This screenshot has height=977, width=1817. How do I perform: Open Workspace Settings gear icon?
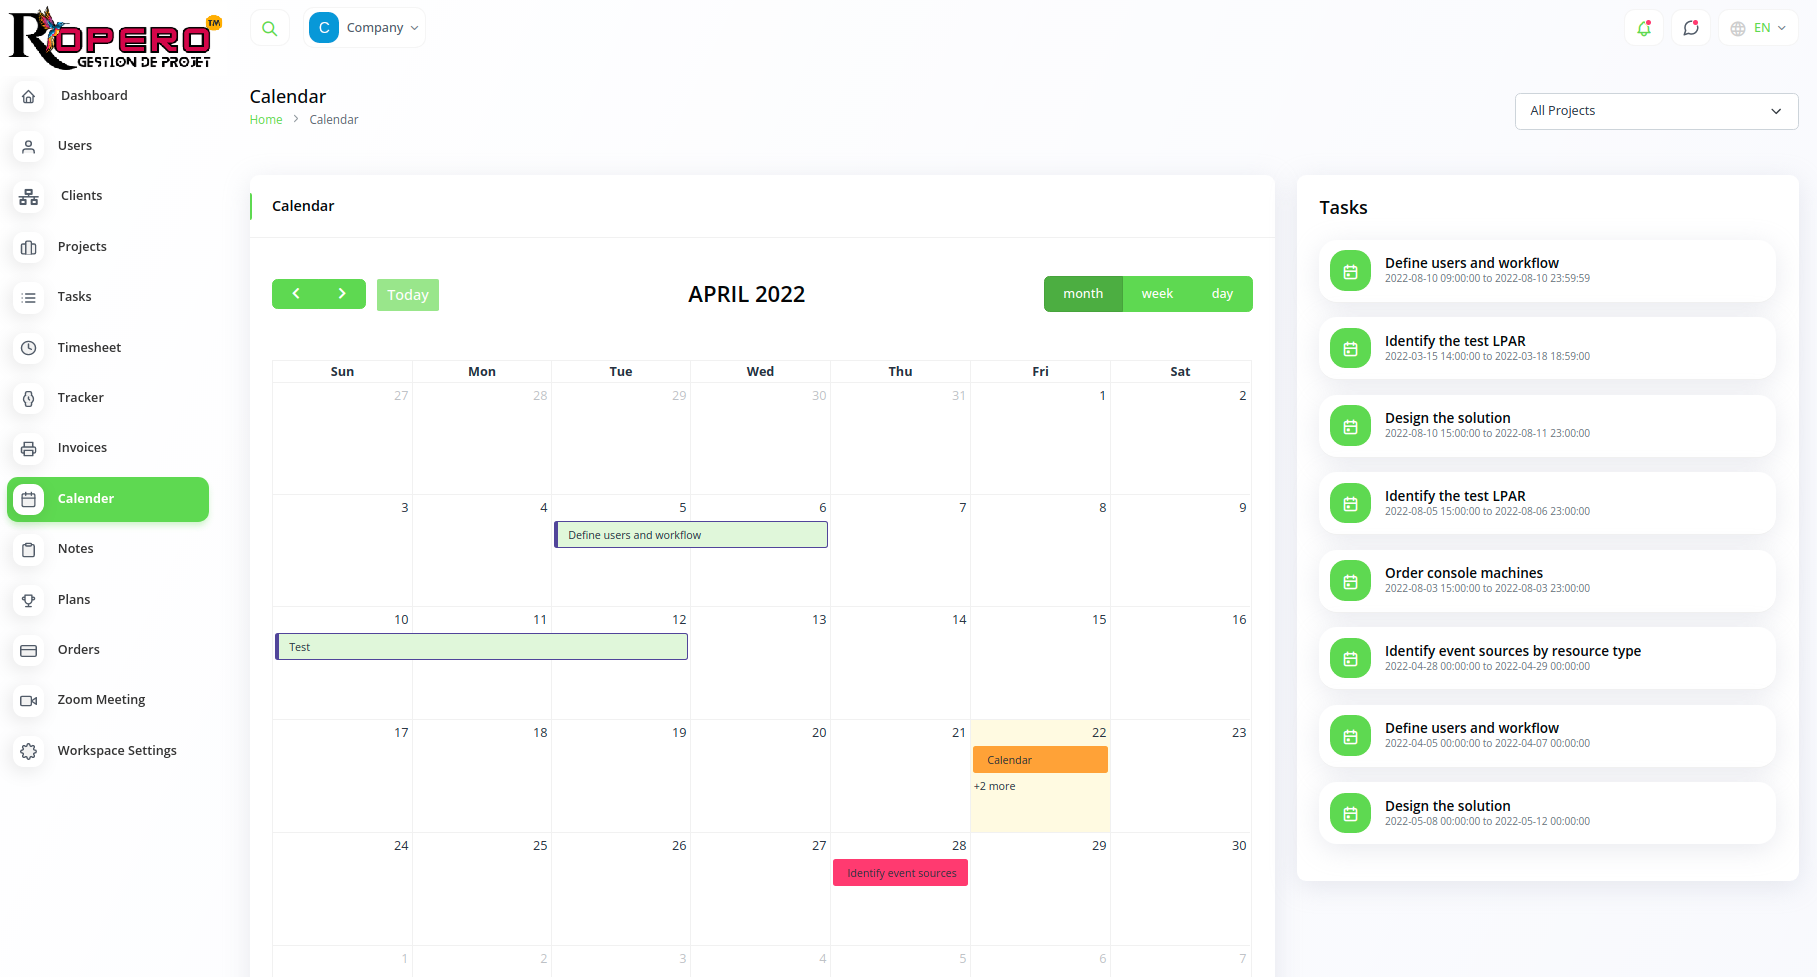tap(29, 751)
